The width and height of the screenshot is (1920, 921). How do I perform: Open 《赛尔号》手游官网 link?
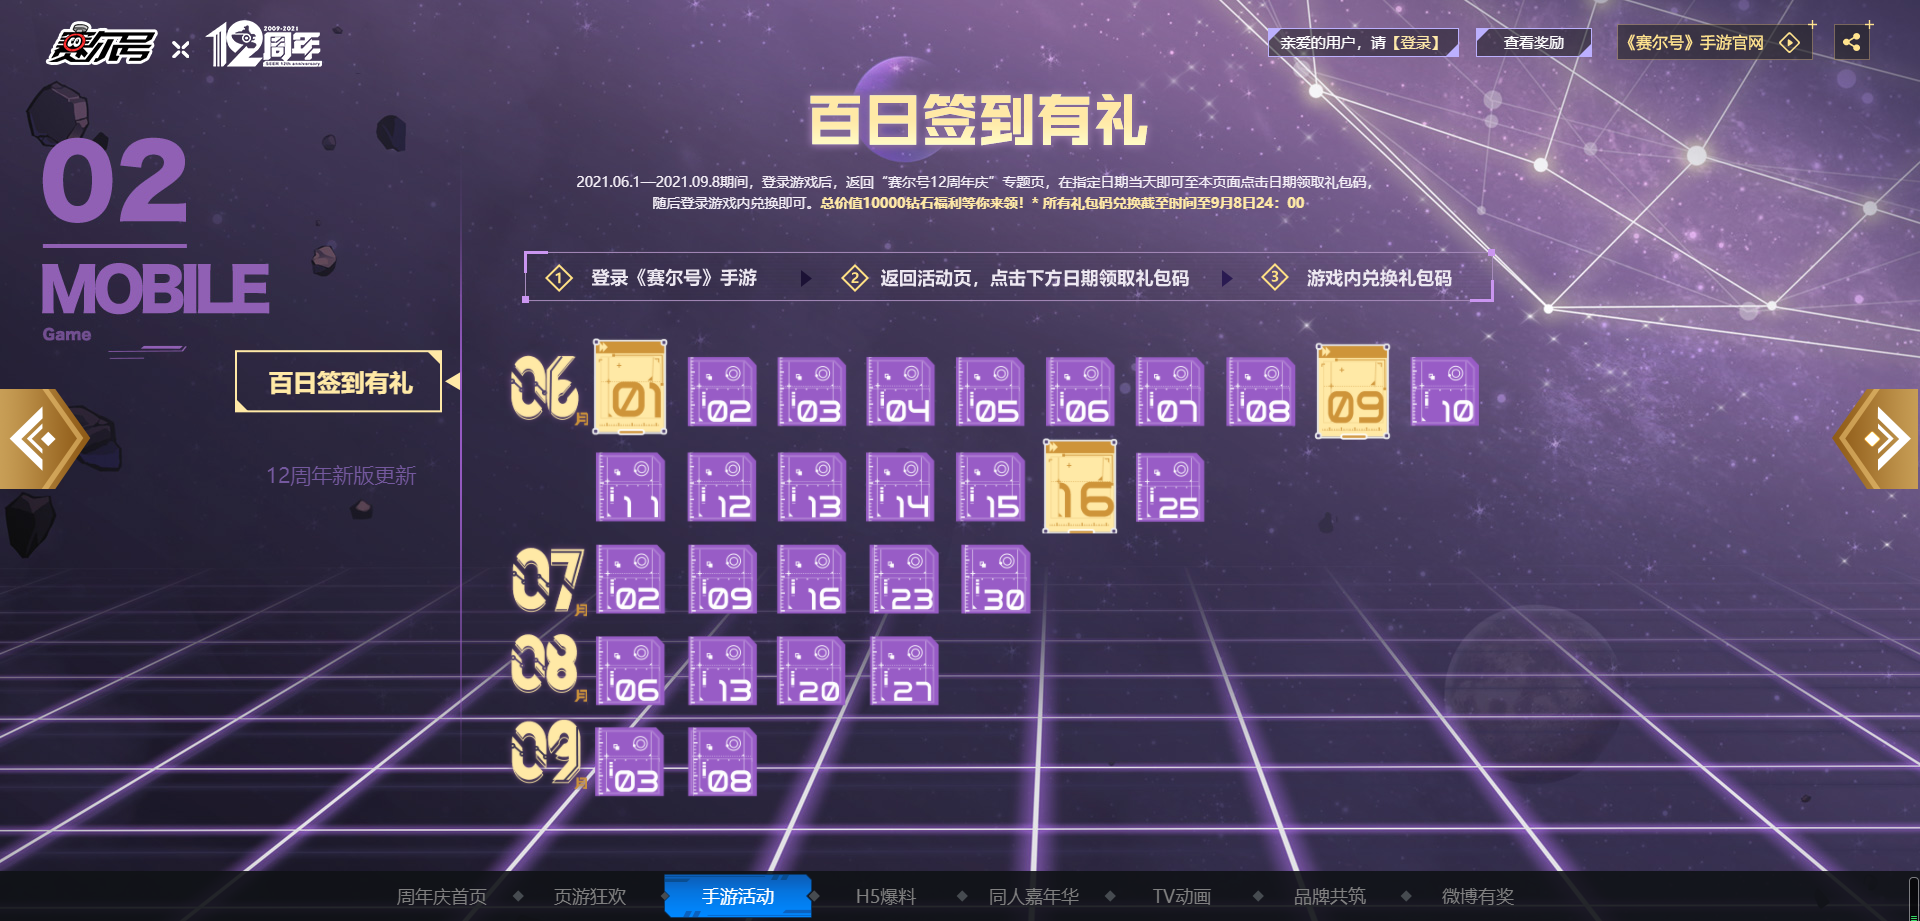[1714, 43]
